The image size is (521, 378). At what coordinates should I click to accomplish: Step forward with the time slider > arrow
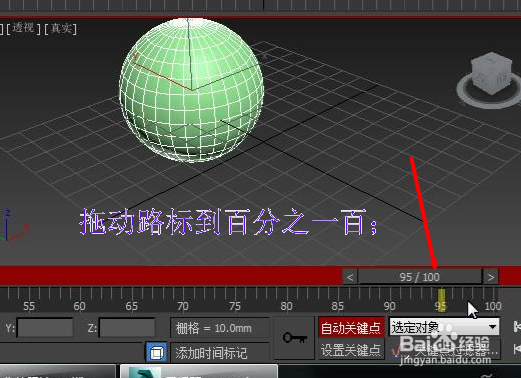pos(491,277)
